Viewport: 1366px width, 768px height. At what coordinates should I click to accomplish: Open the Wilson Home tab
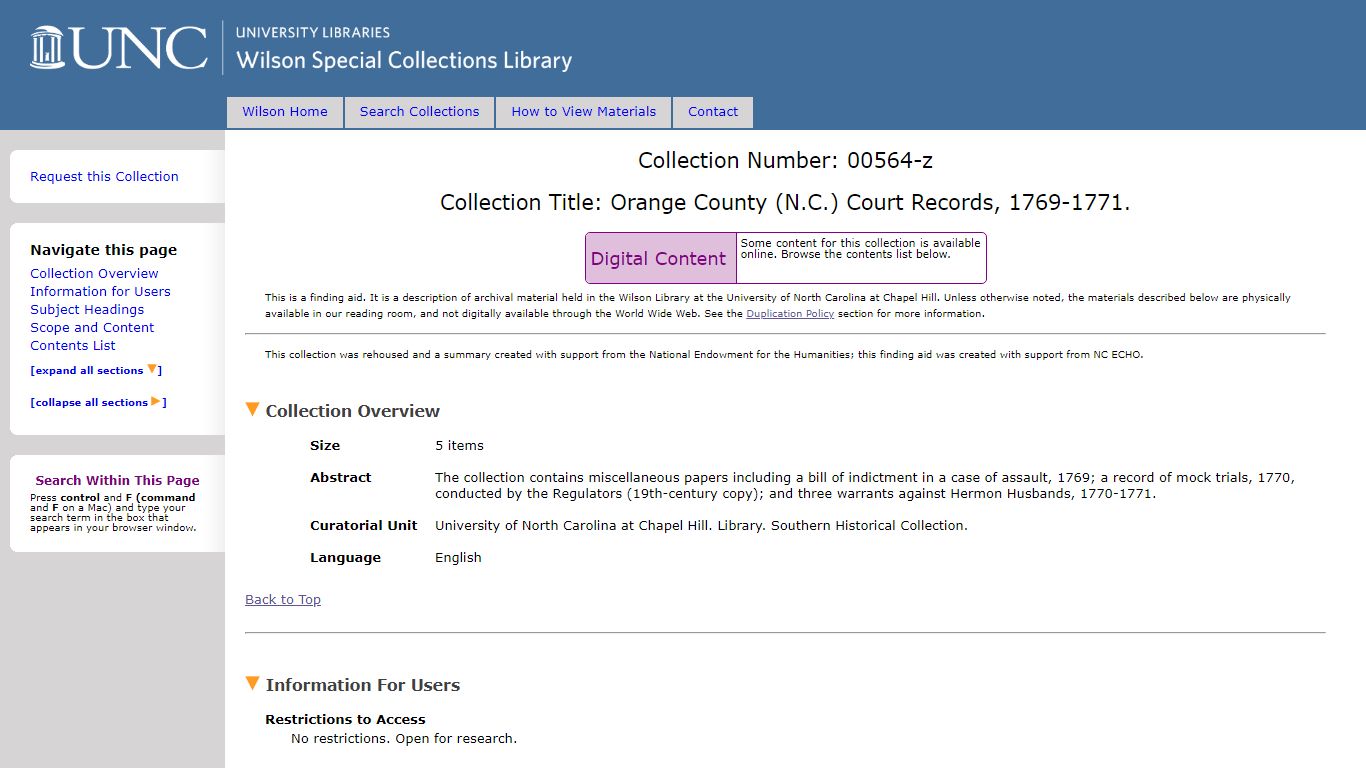[285, 112]
